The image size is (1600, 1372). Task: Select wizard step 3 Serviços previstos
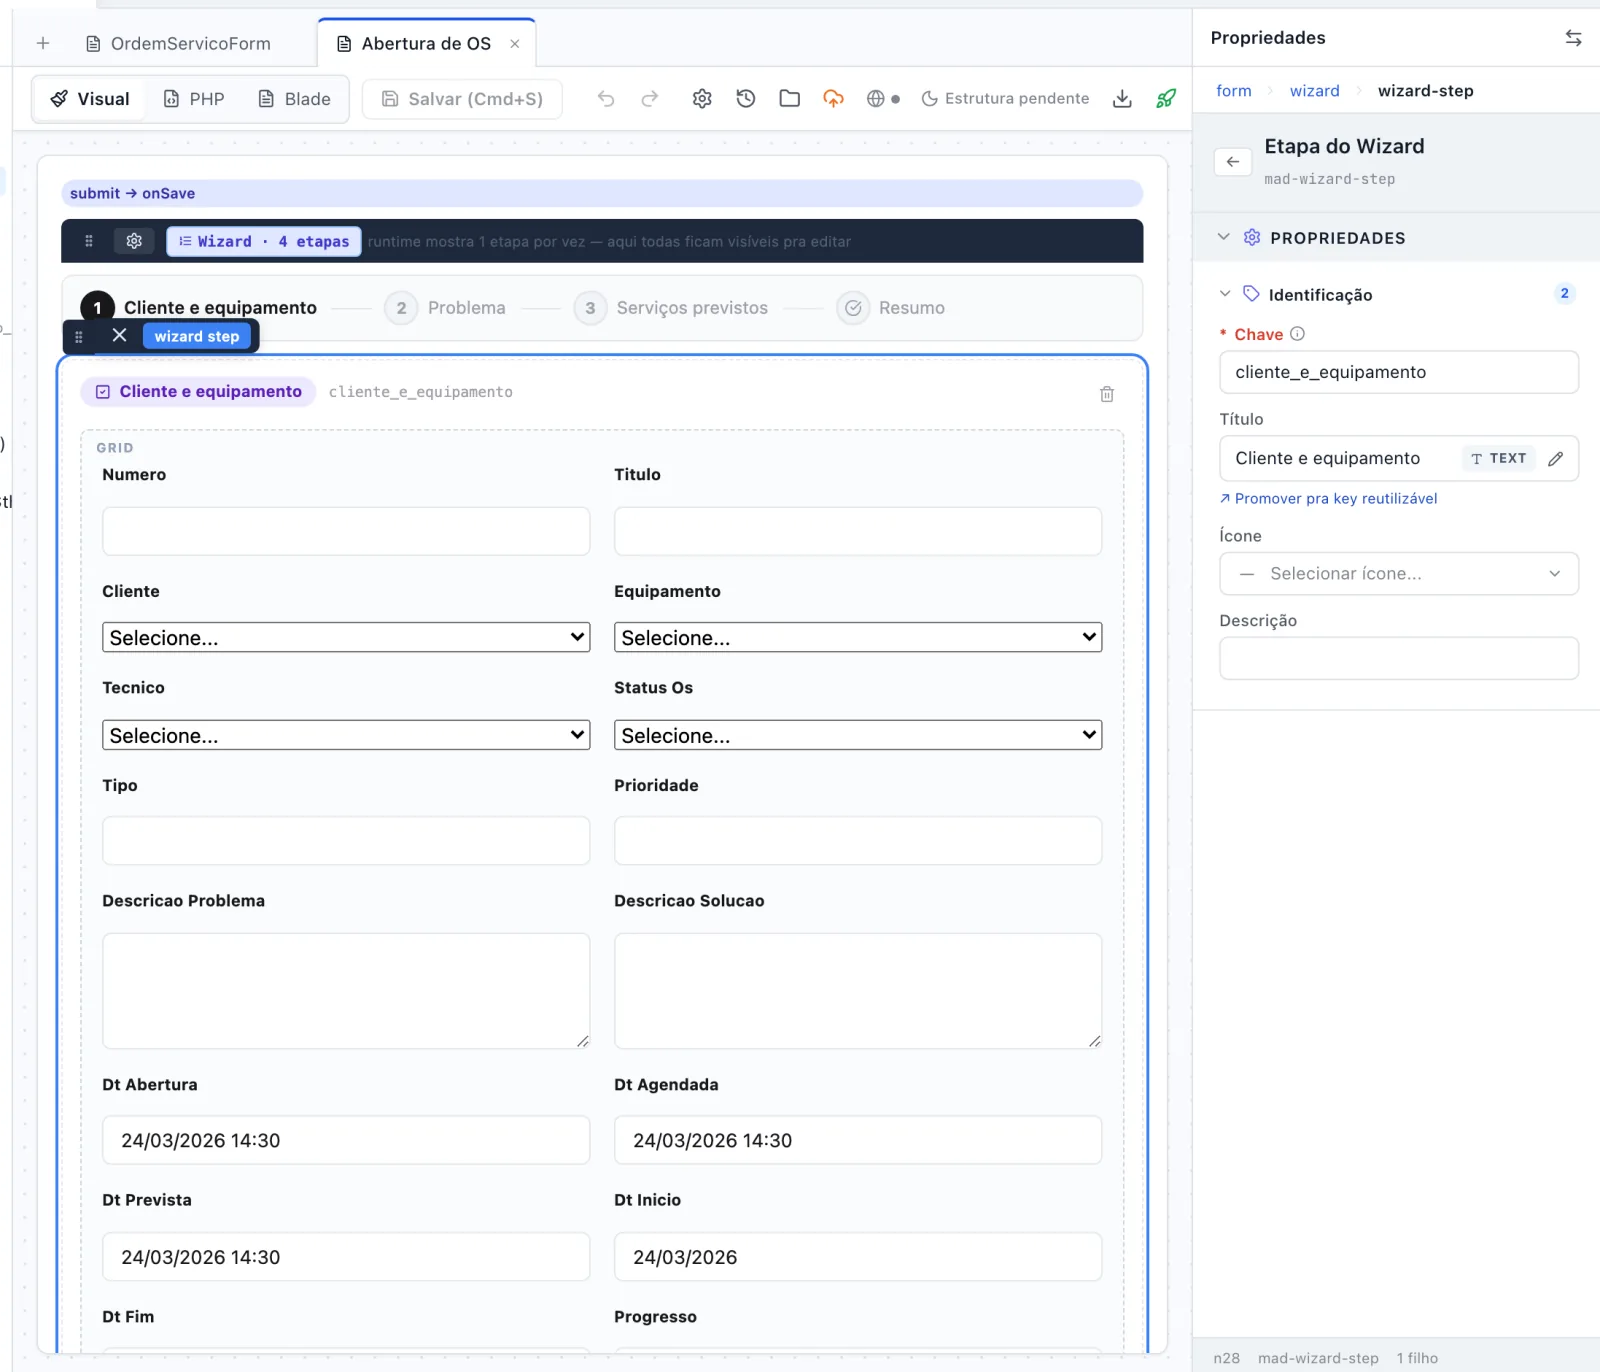671,308
